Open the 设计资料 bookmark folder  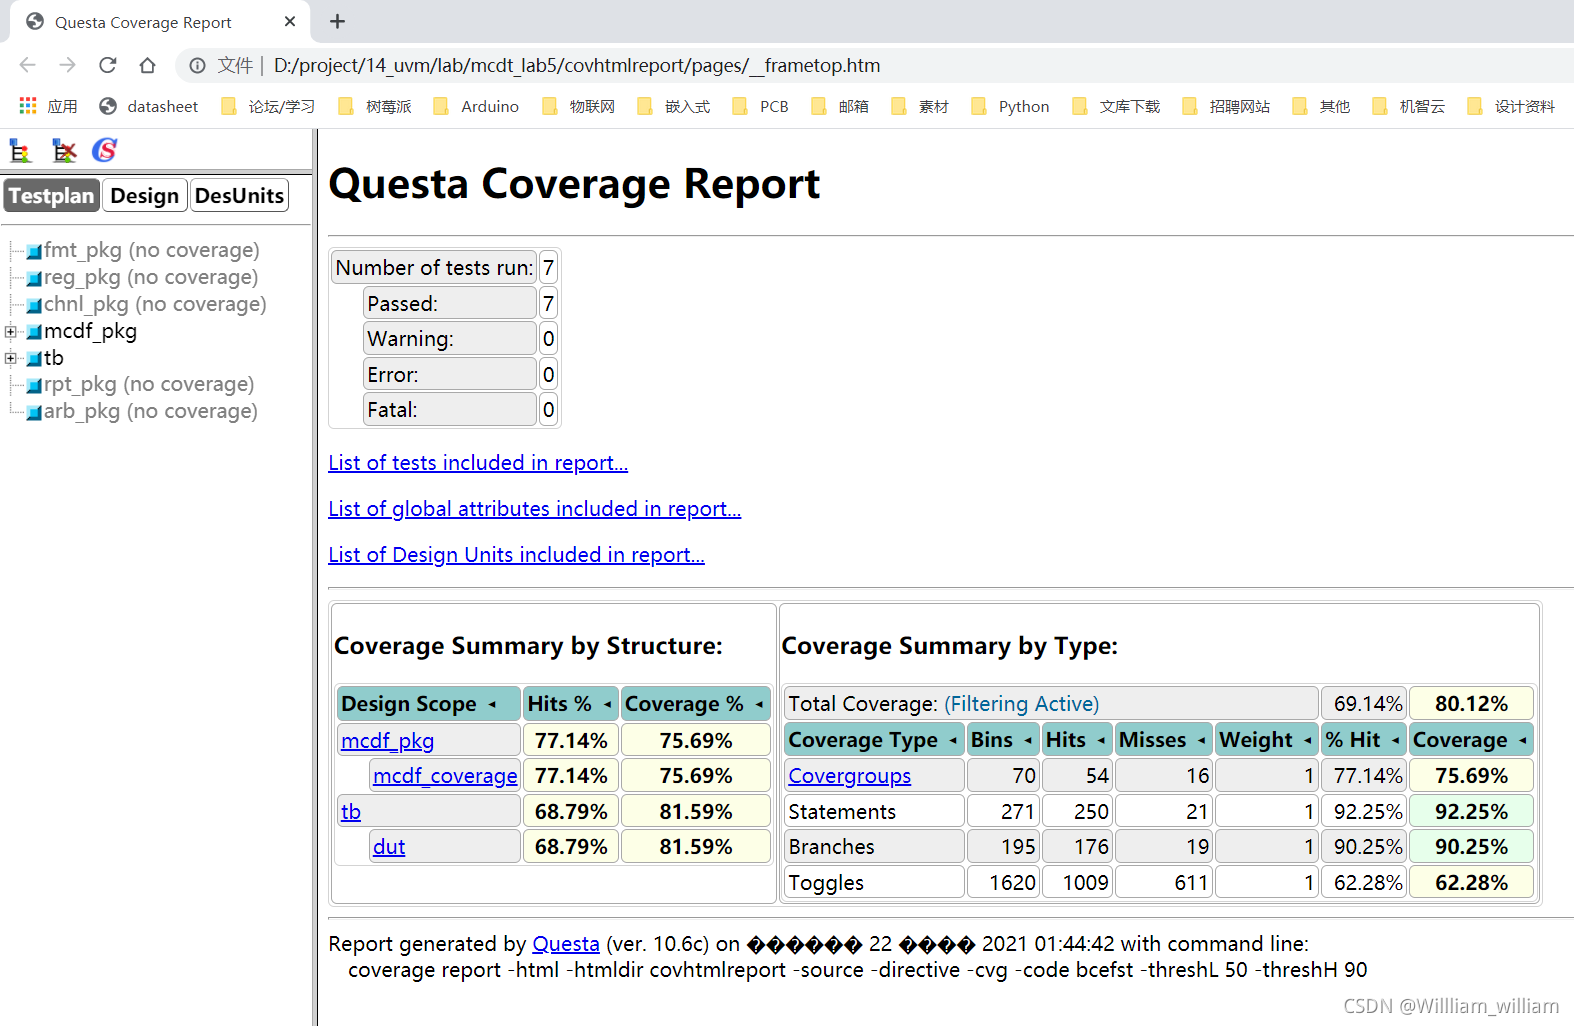click(1511, 106)
